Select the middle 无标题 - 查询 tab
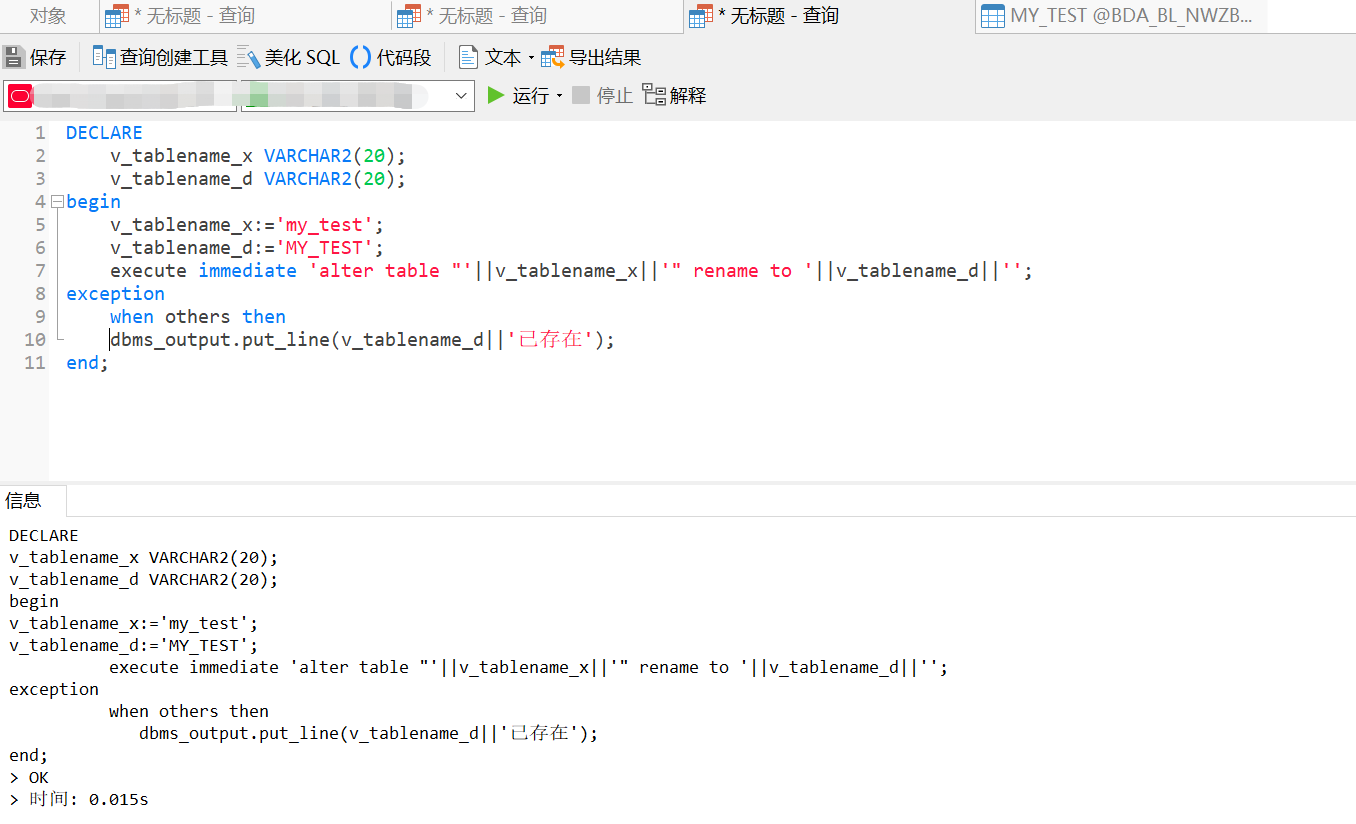 537,16
